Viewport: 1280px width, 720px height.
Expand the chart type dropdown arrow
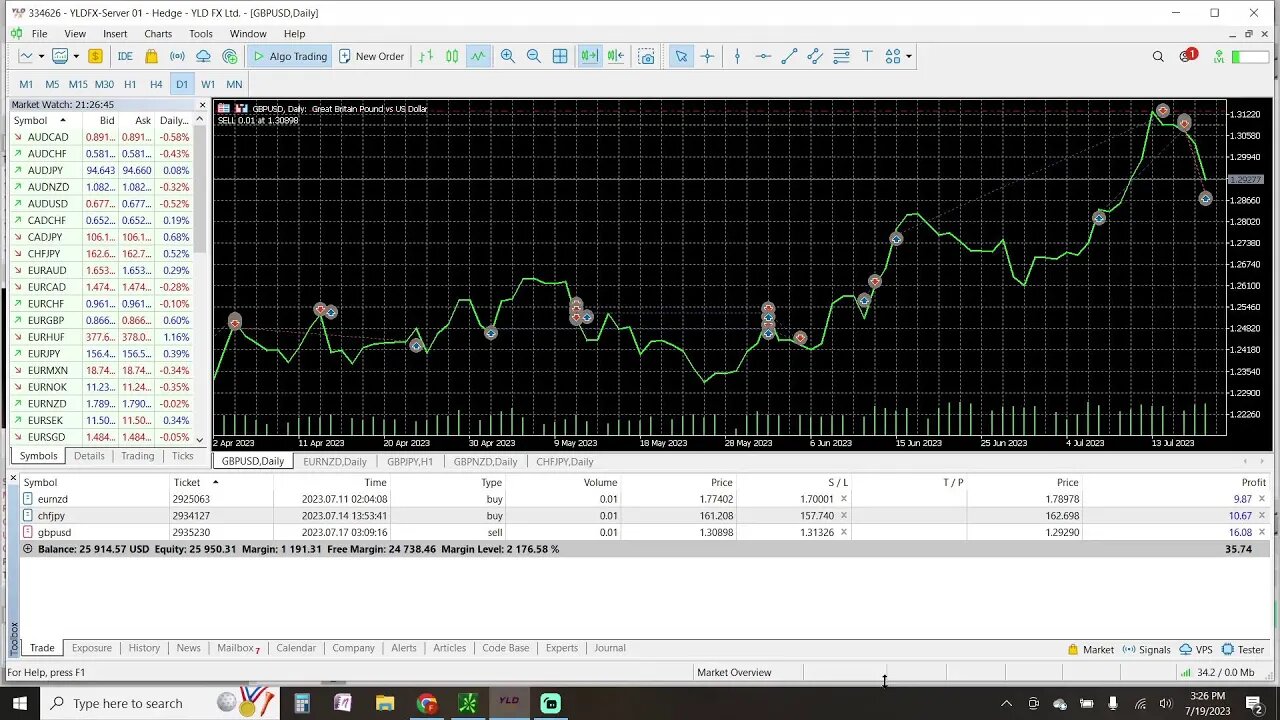[40, 56]
